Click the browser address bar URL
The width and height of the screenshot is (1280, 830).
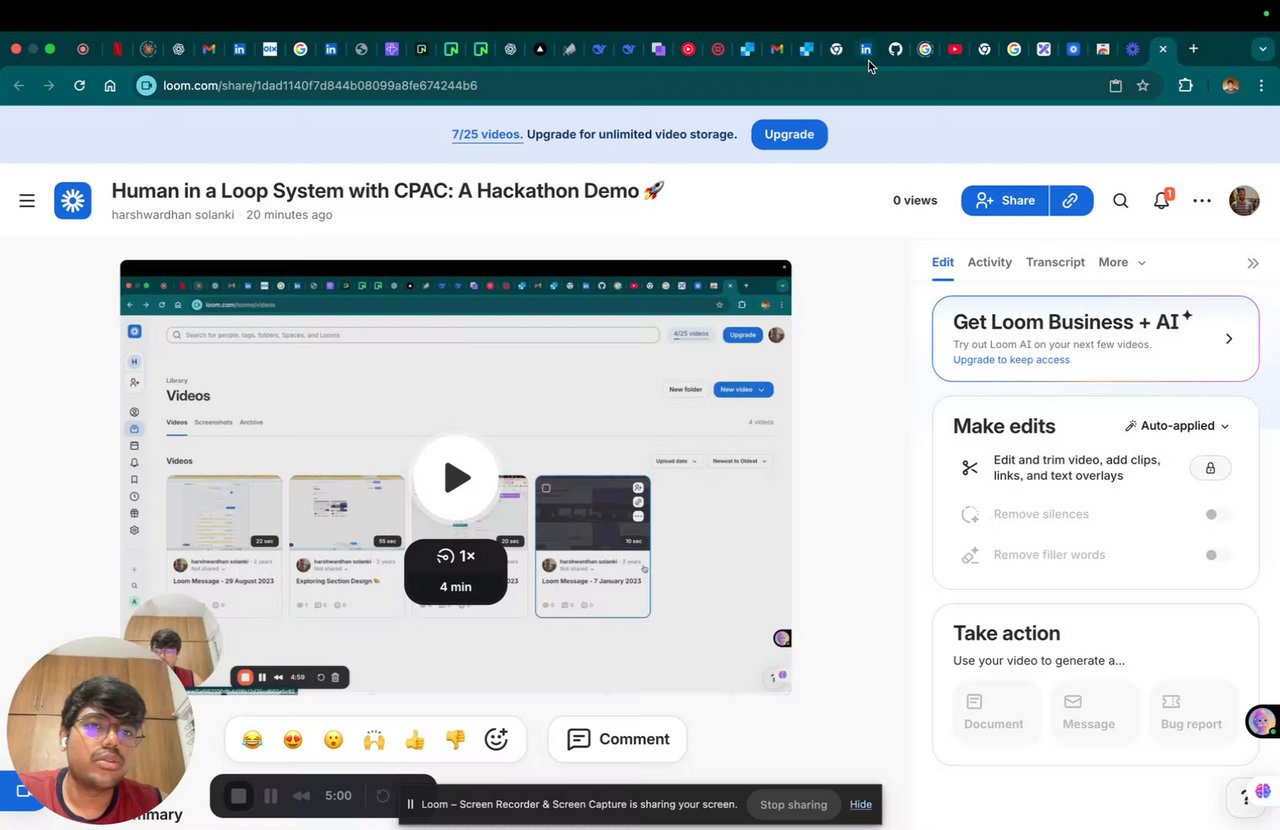click(x=320, y=86)
